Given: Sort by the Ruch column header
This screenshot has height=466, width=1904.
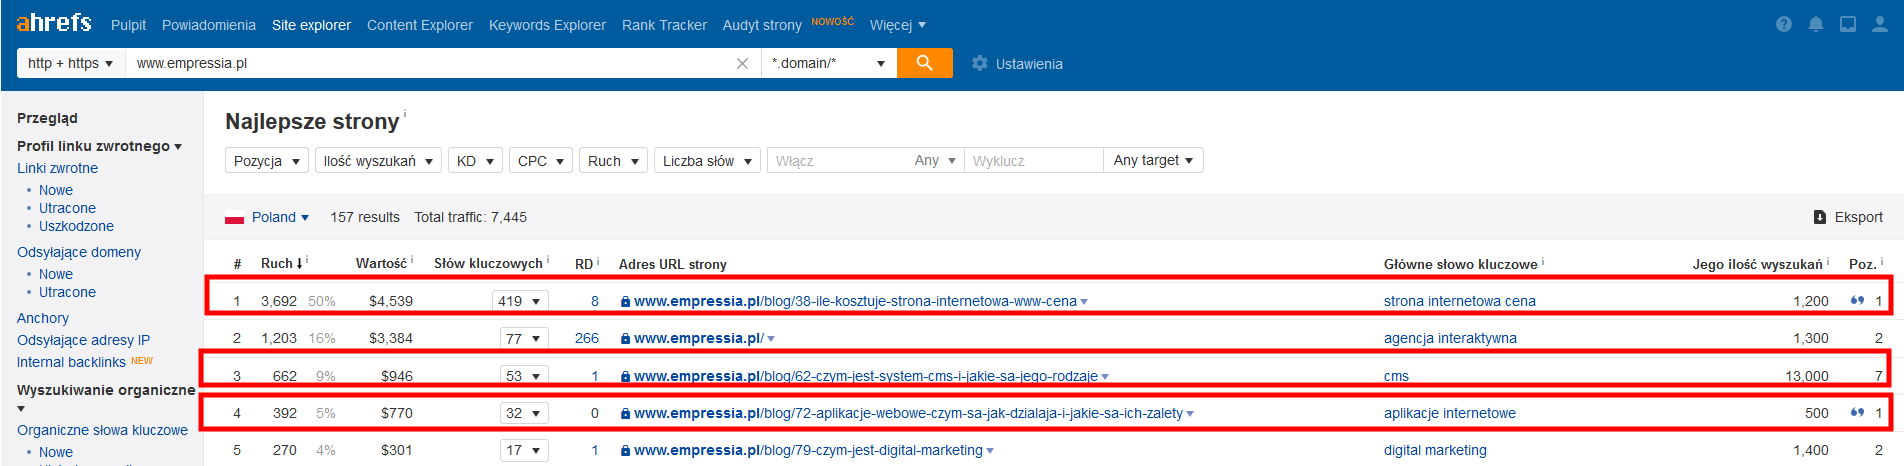Looking at the screenshot, I should [277, 263].
